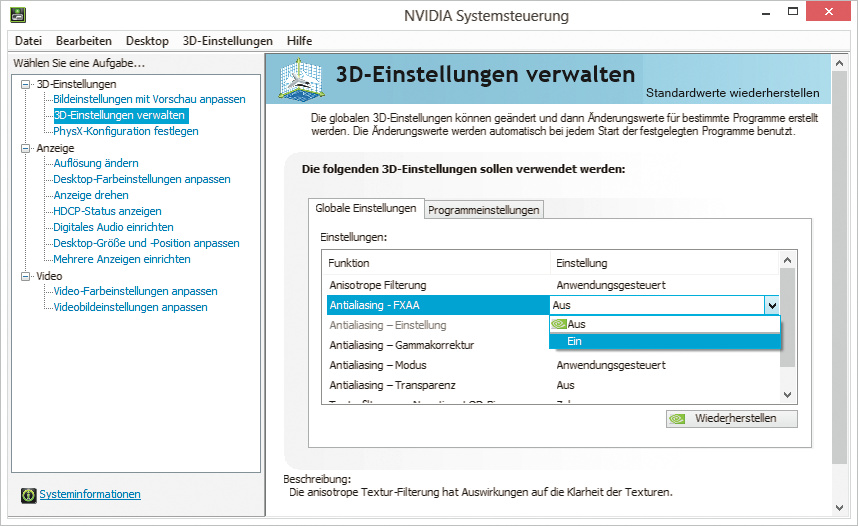
Task: Open the Systeminformationen link
Action: click(x=90, y=494)
